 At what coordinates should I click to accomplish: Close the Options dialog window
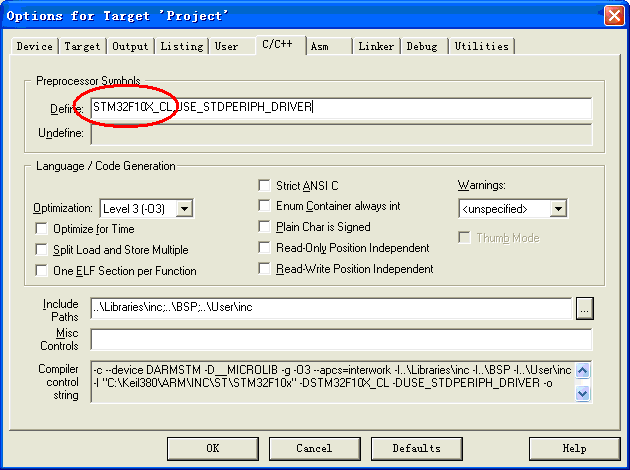tap(613, 14)
